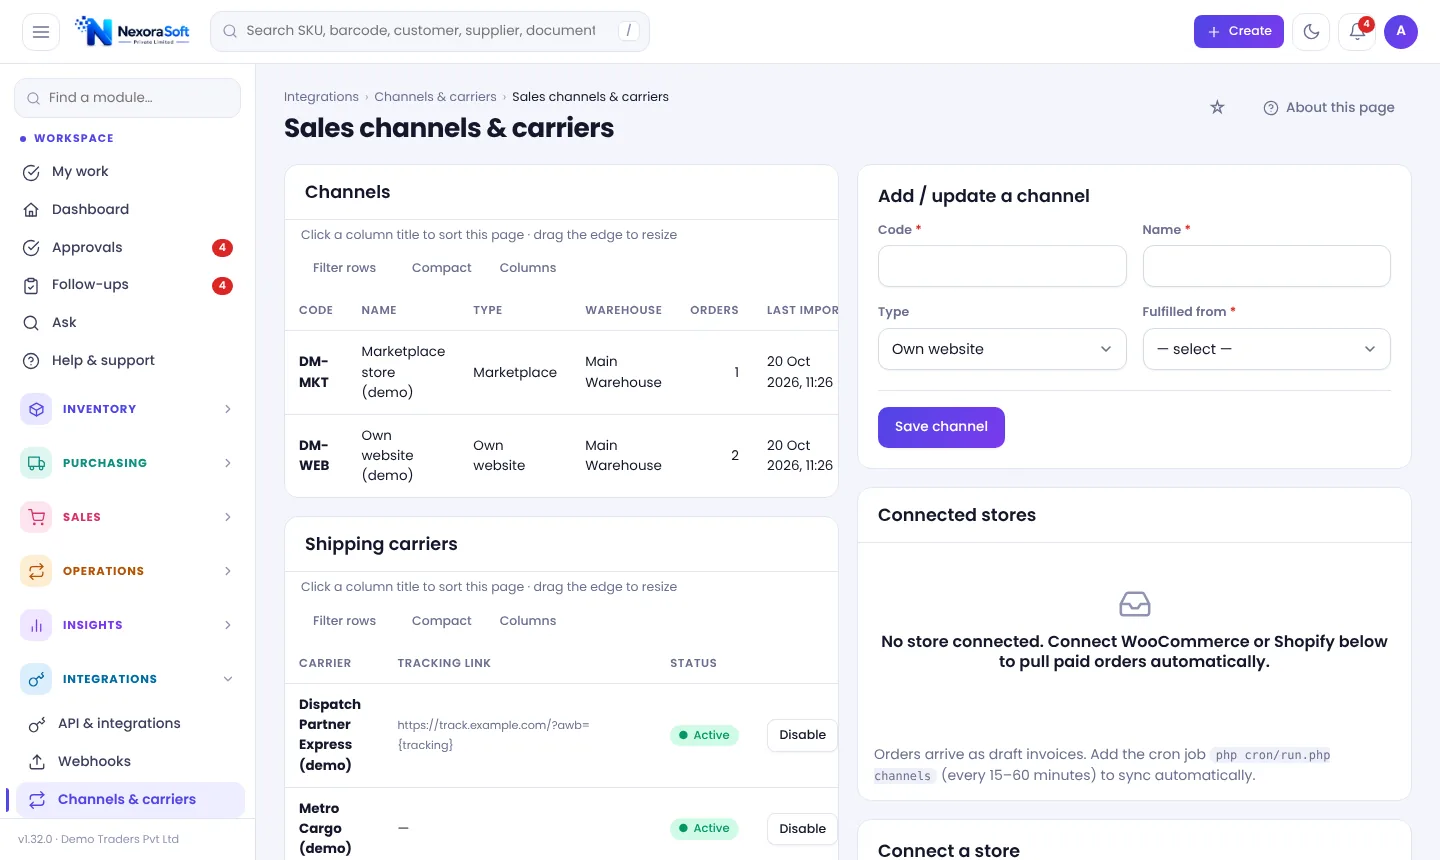Screen dimensions: 1440x860
Task: Open Follow-ups in sidebar
Action: coord(128,285)
